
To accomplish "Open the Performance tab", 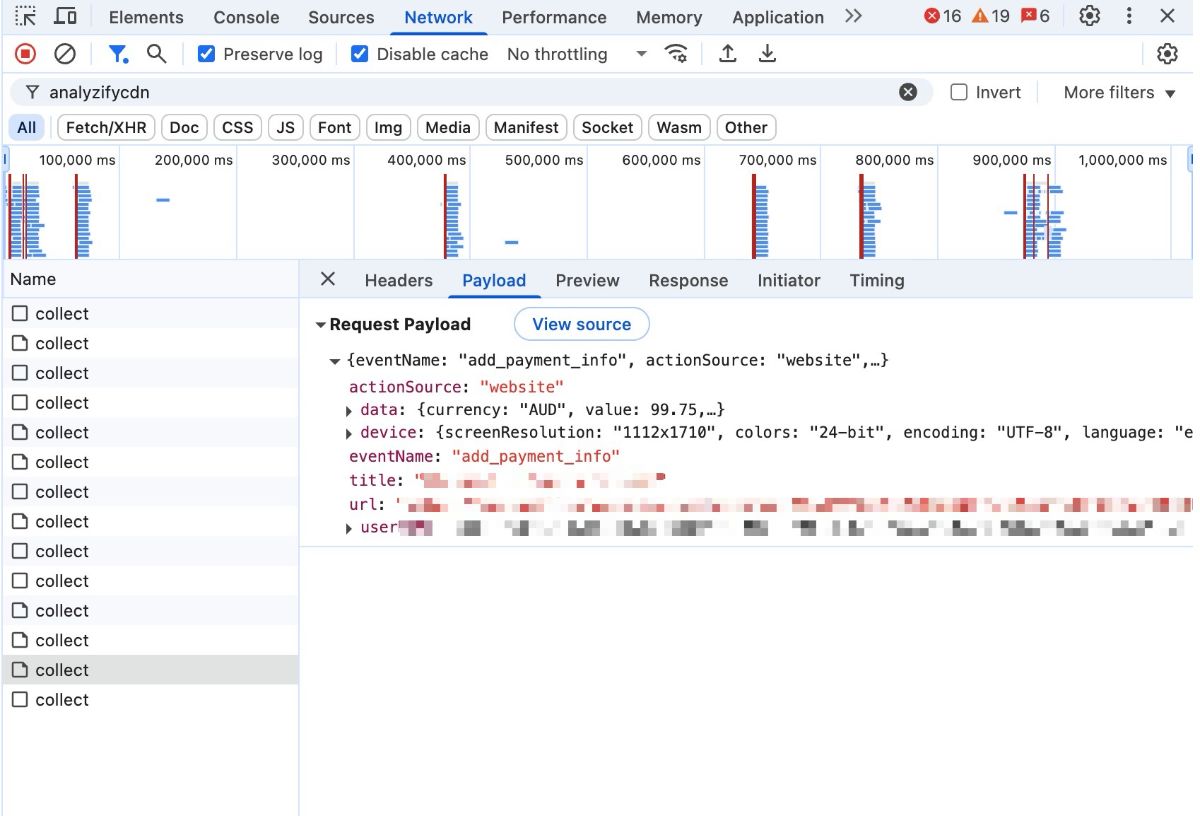I will coord(554,17).
